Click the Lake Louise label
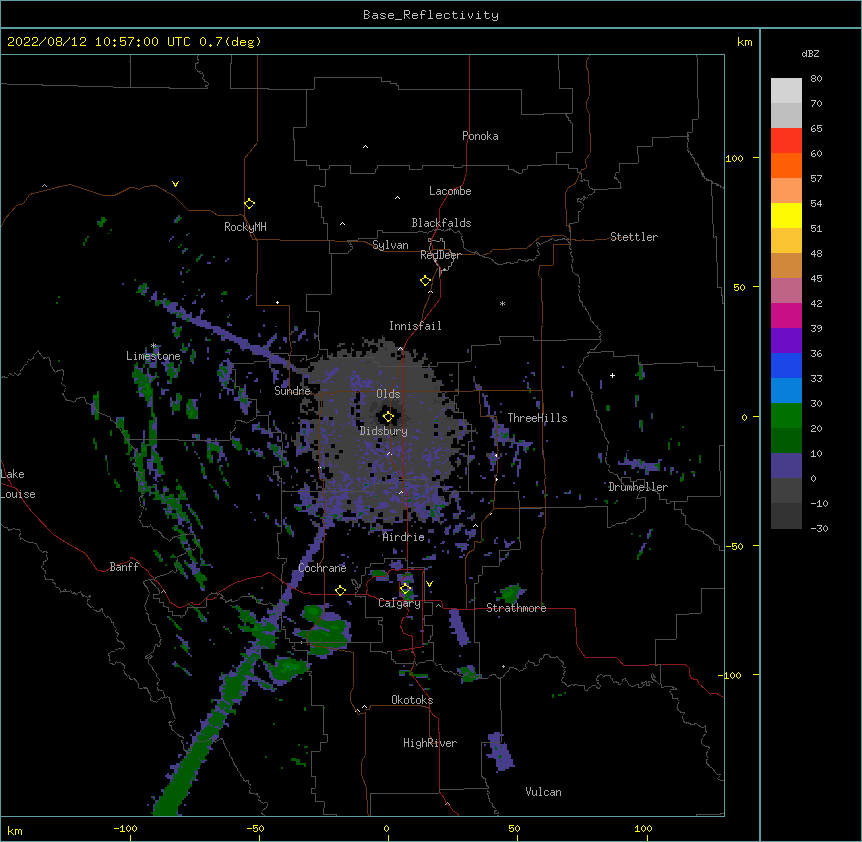This screenshot has width=862, height=842. coord(18,484)
